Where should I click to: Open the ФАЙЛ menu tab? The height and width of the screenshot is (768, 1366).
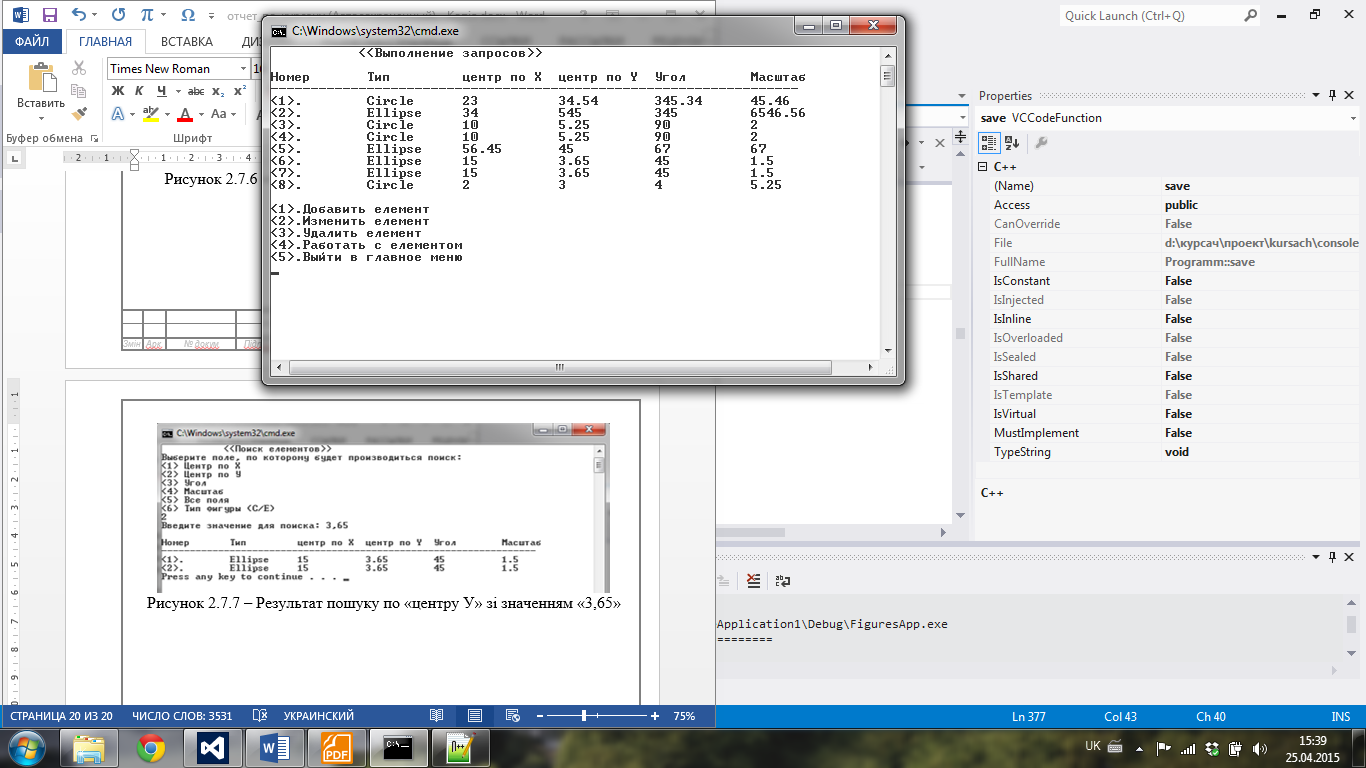click(x=32, y=42)
